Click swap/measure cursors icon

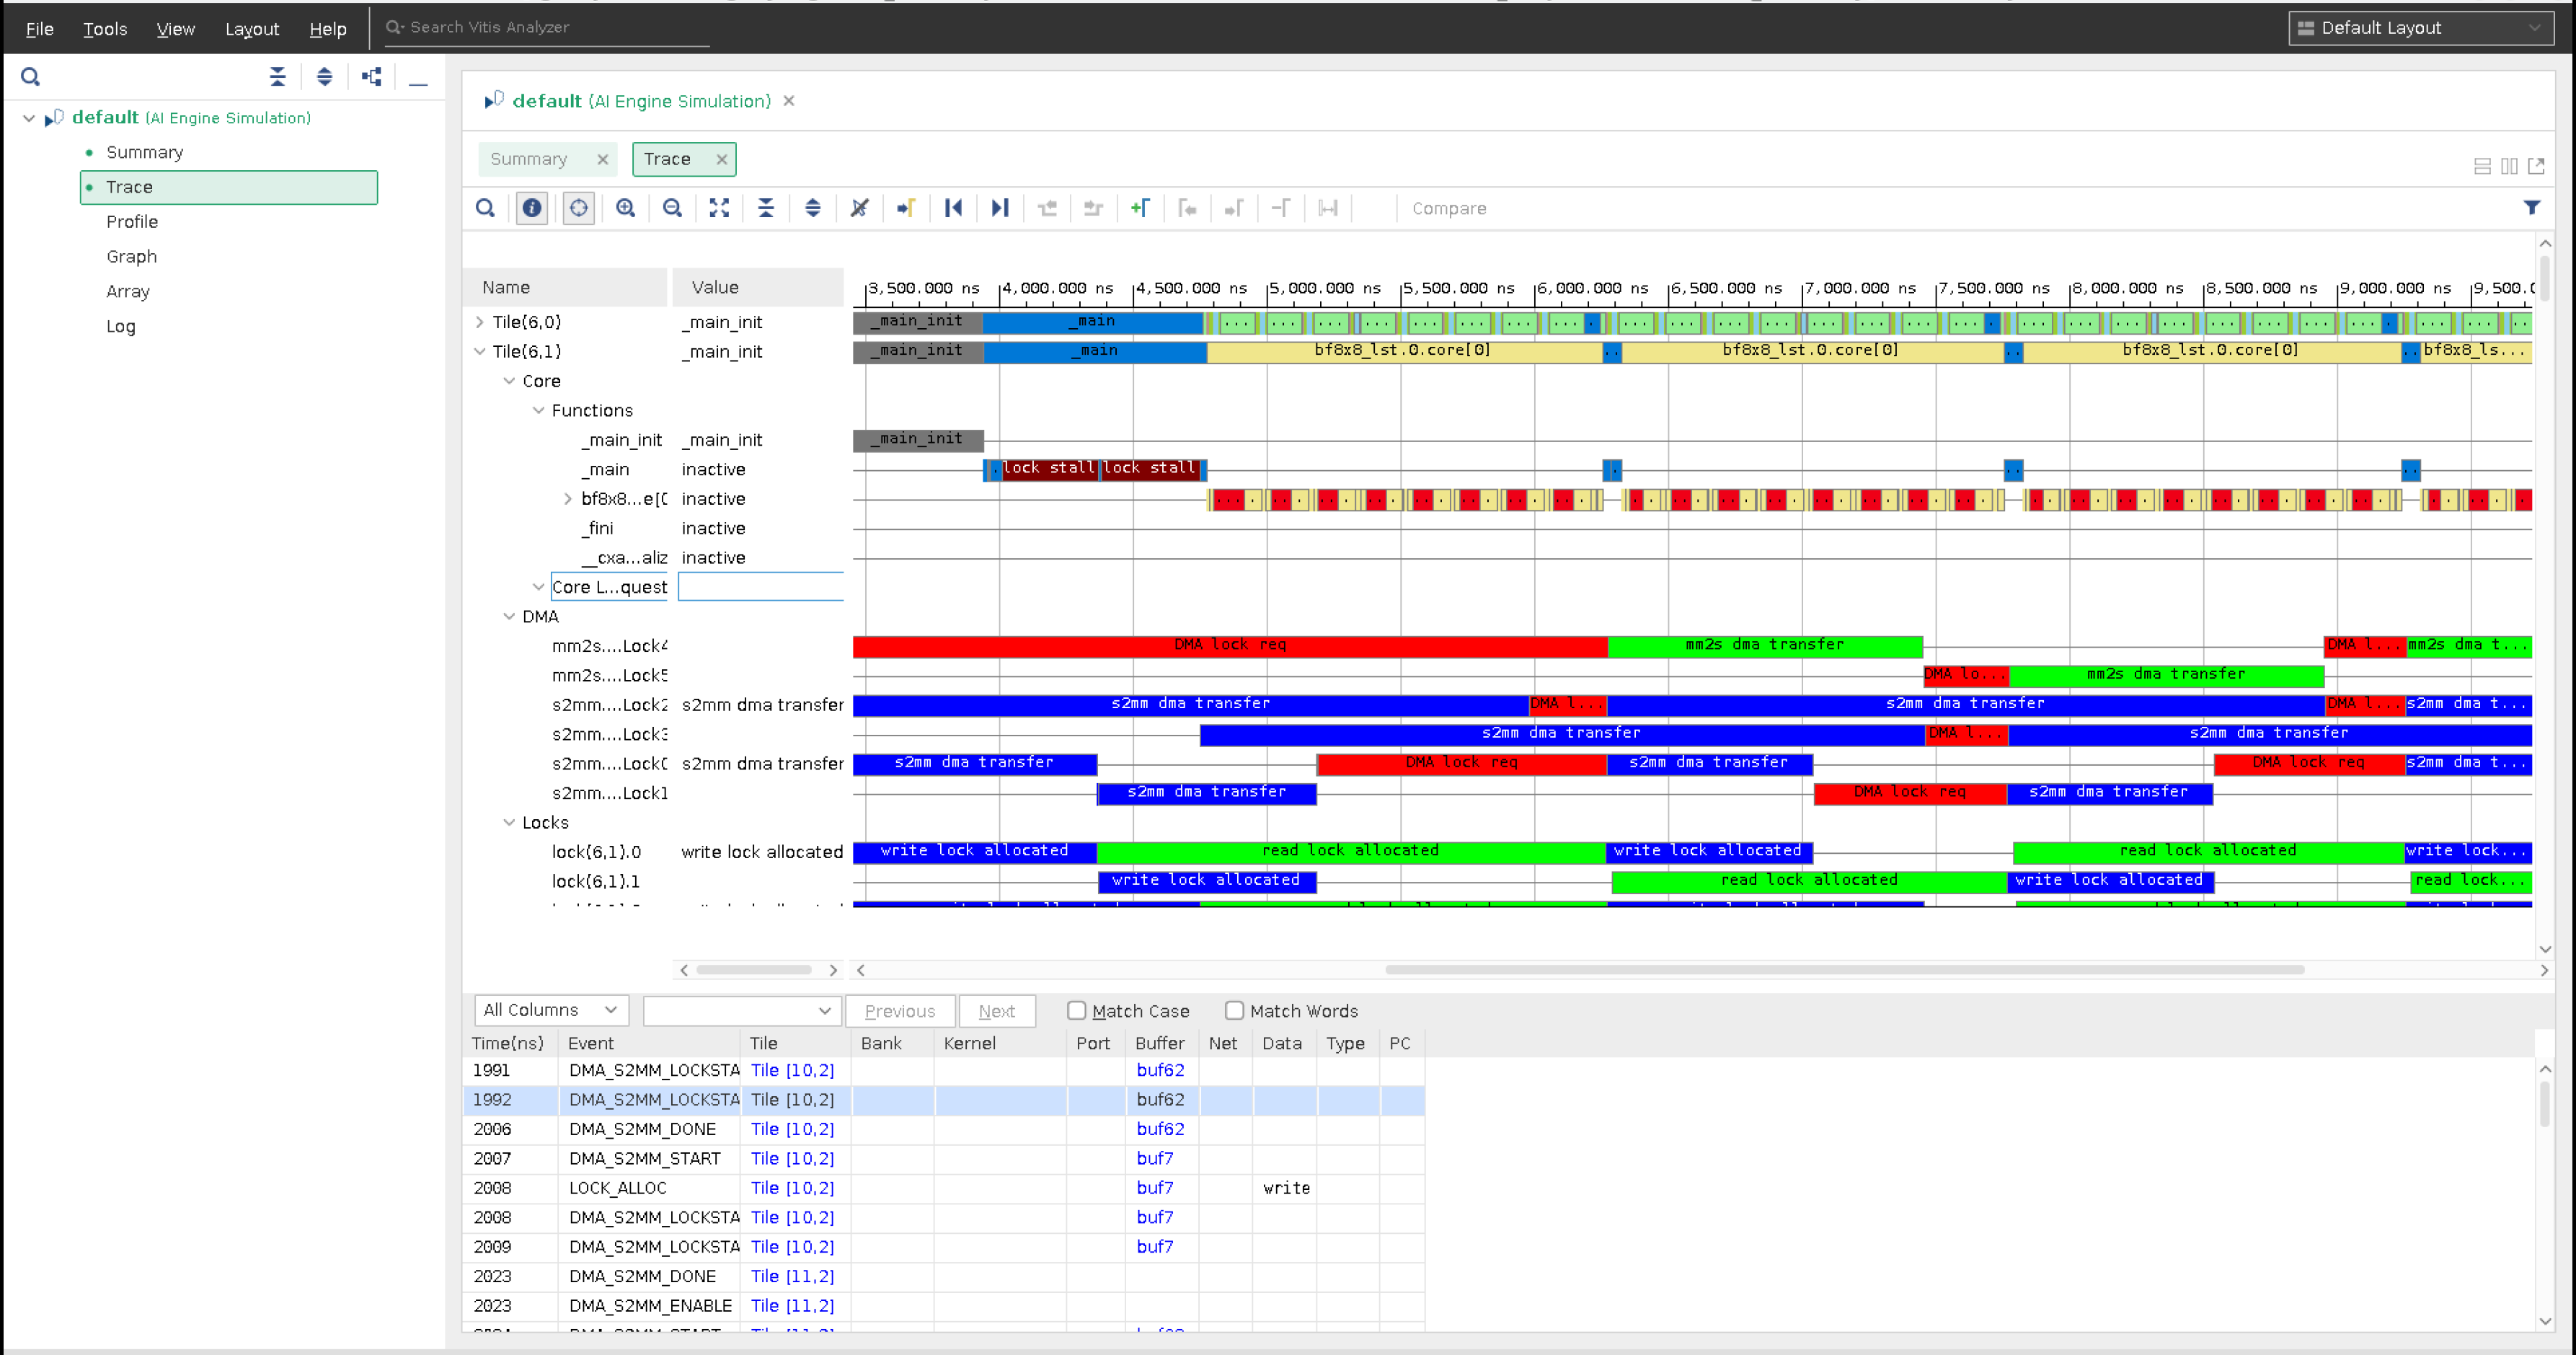click(x=1328, y=208)
